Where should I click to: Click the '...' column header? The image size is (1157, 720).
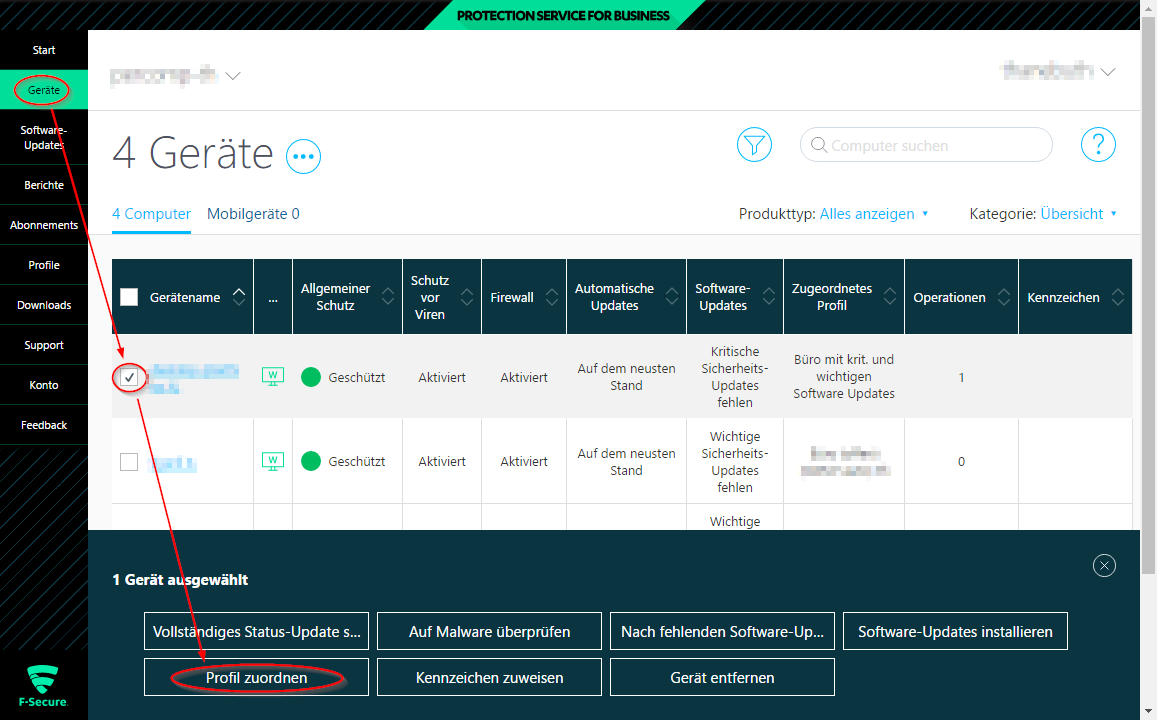coord(273,297)
